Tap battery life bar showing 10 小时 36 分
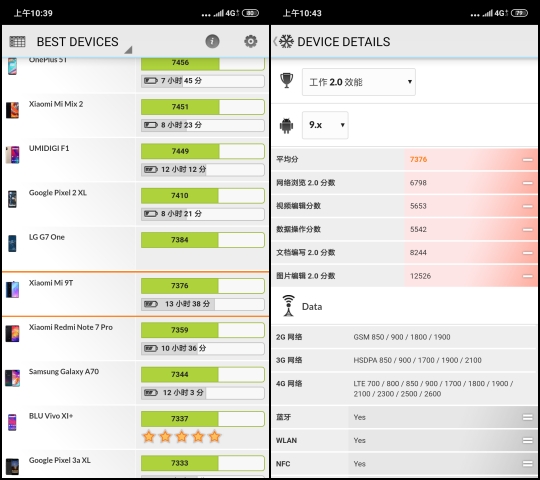The height and width of the screenshot is (480, 540). (x=202, y=348)
